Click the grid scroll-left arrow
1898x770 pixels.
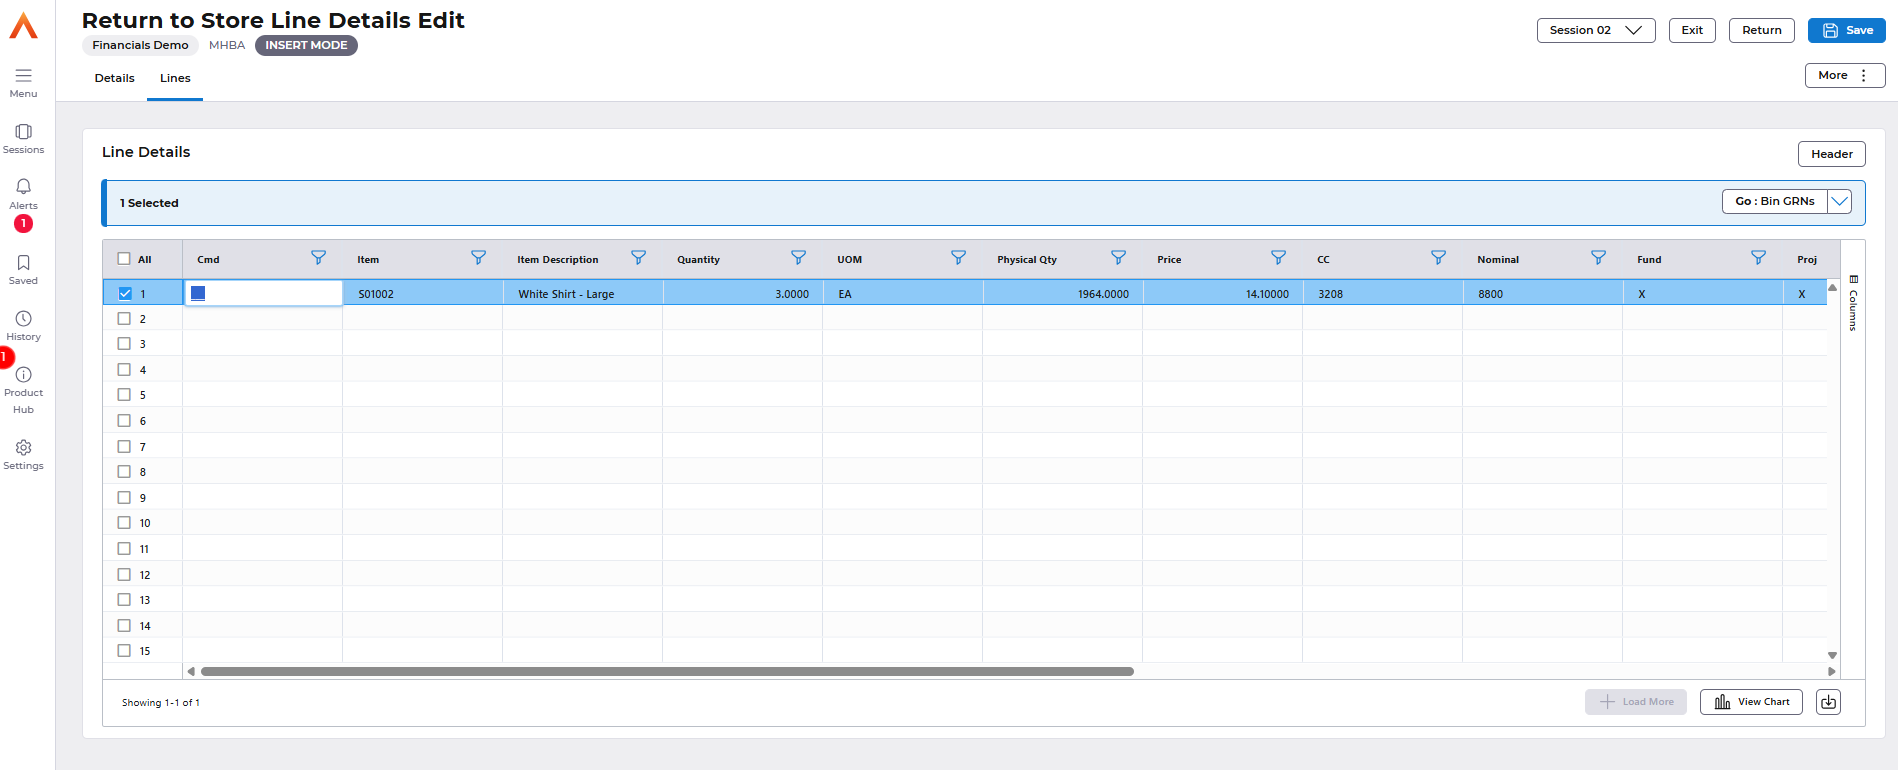[191, 672]
